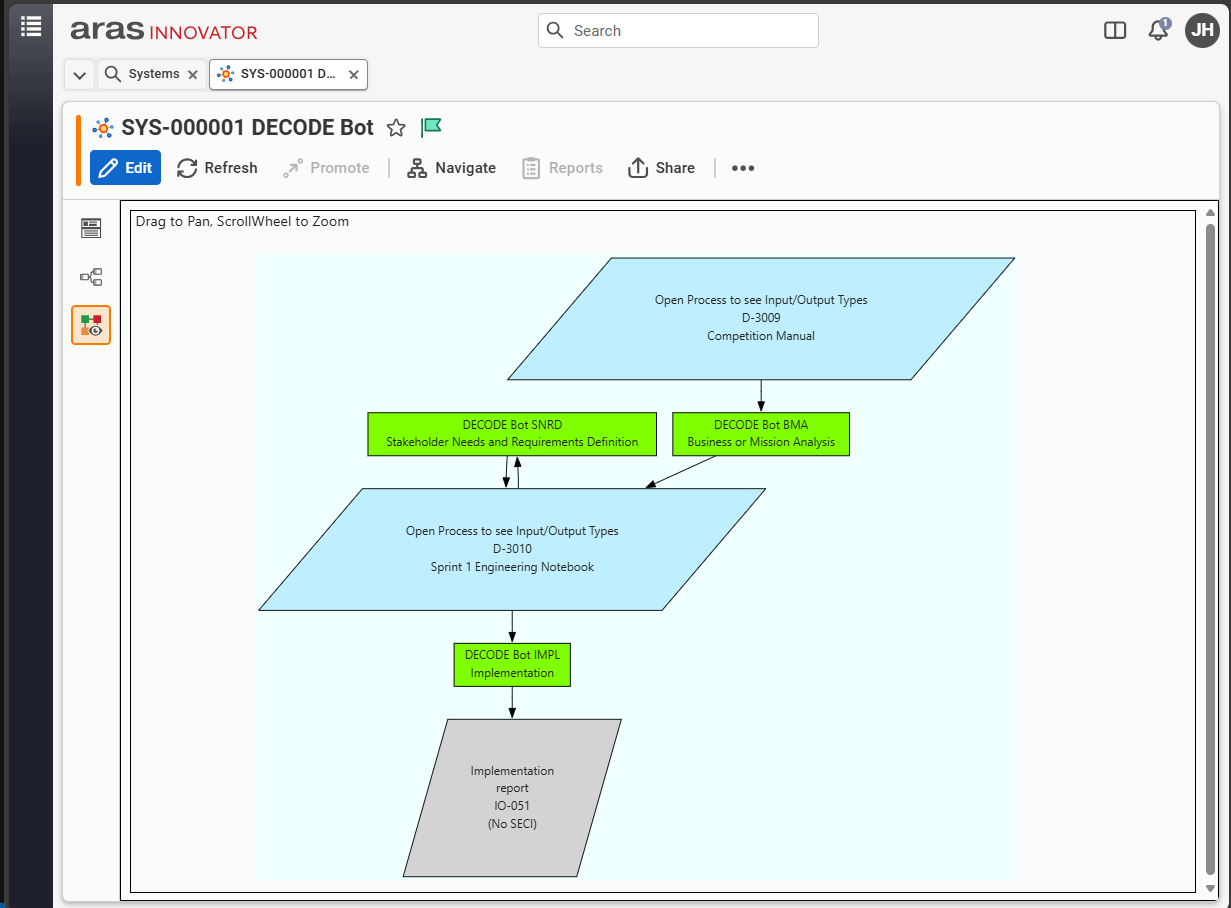Open the form view sidebar icon
Viewport: 1231px width, 908px height.
coord(91,229)
